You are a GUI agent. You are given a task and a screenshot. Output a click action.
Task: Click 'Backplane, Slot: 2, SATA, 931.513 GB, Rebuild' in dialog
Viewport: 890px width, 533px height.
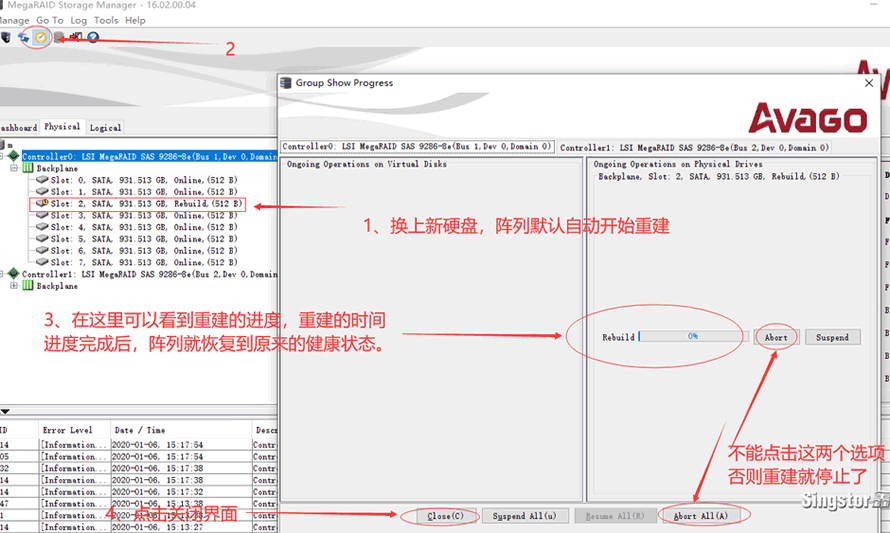[718, 177]
